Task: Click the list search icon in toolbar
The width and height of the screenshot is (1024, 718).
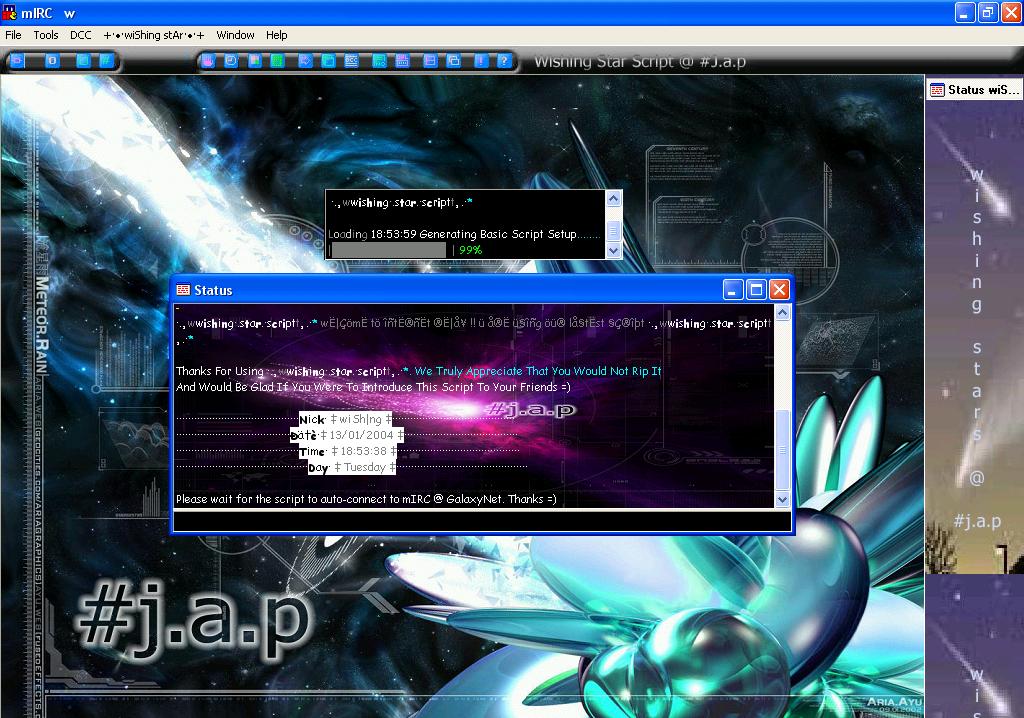Action: pos(379,61)
